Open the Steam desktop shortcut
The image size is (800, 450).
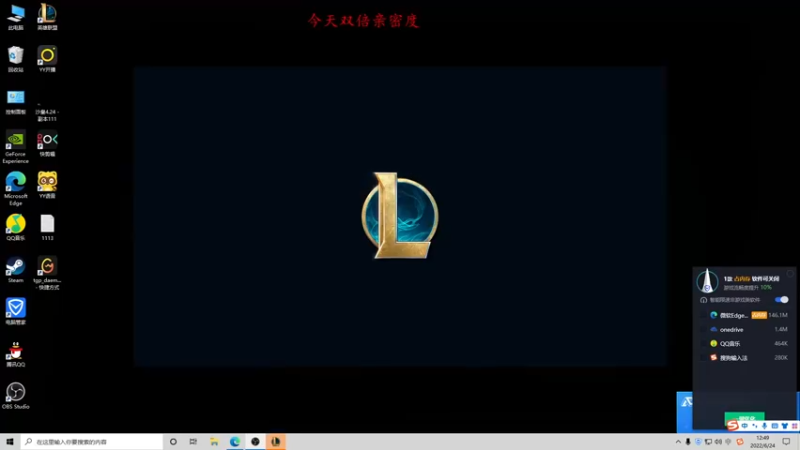click(x=16, y=270)
